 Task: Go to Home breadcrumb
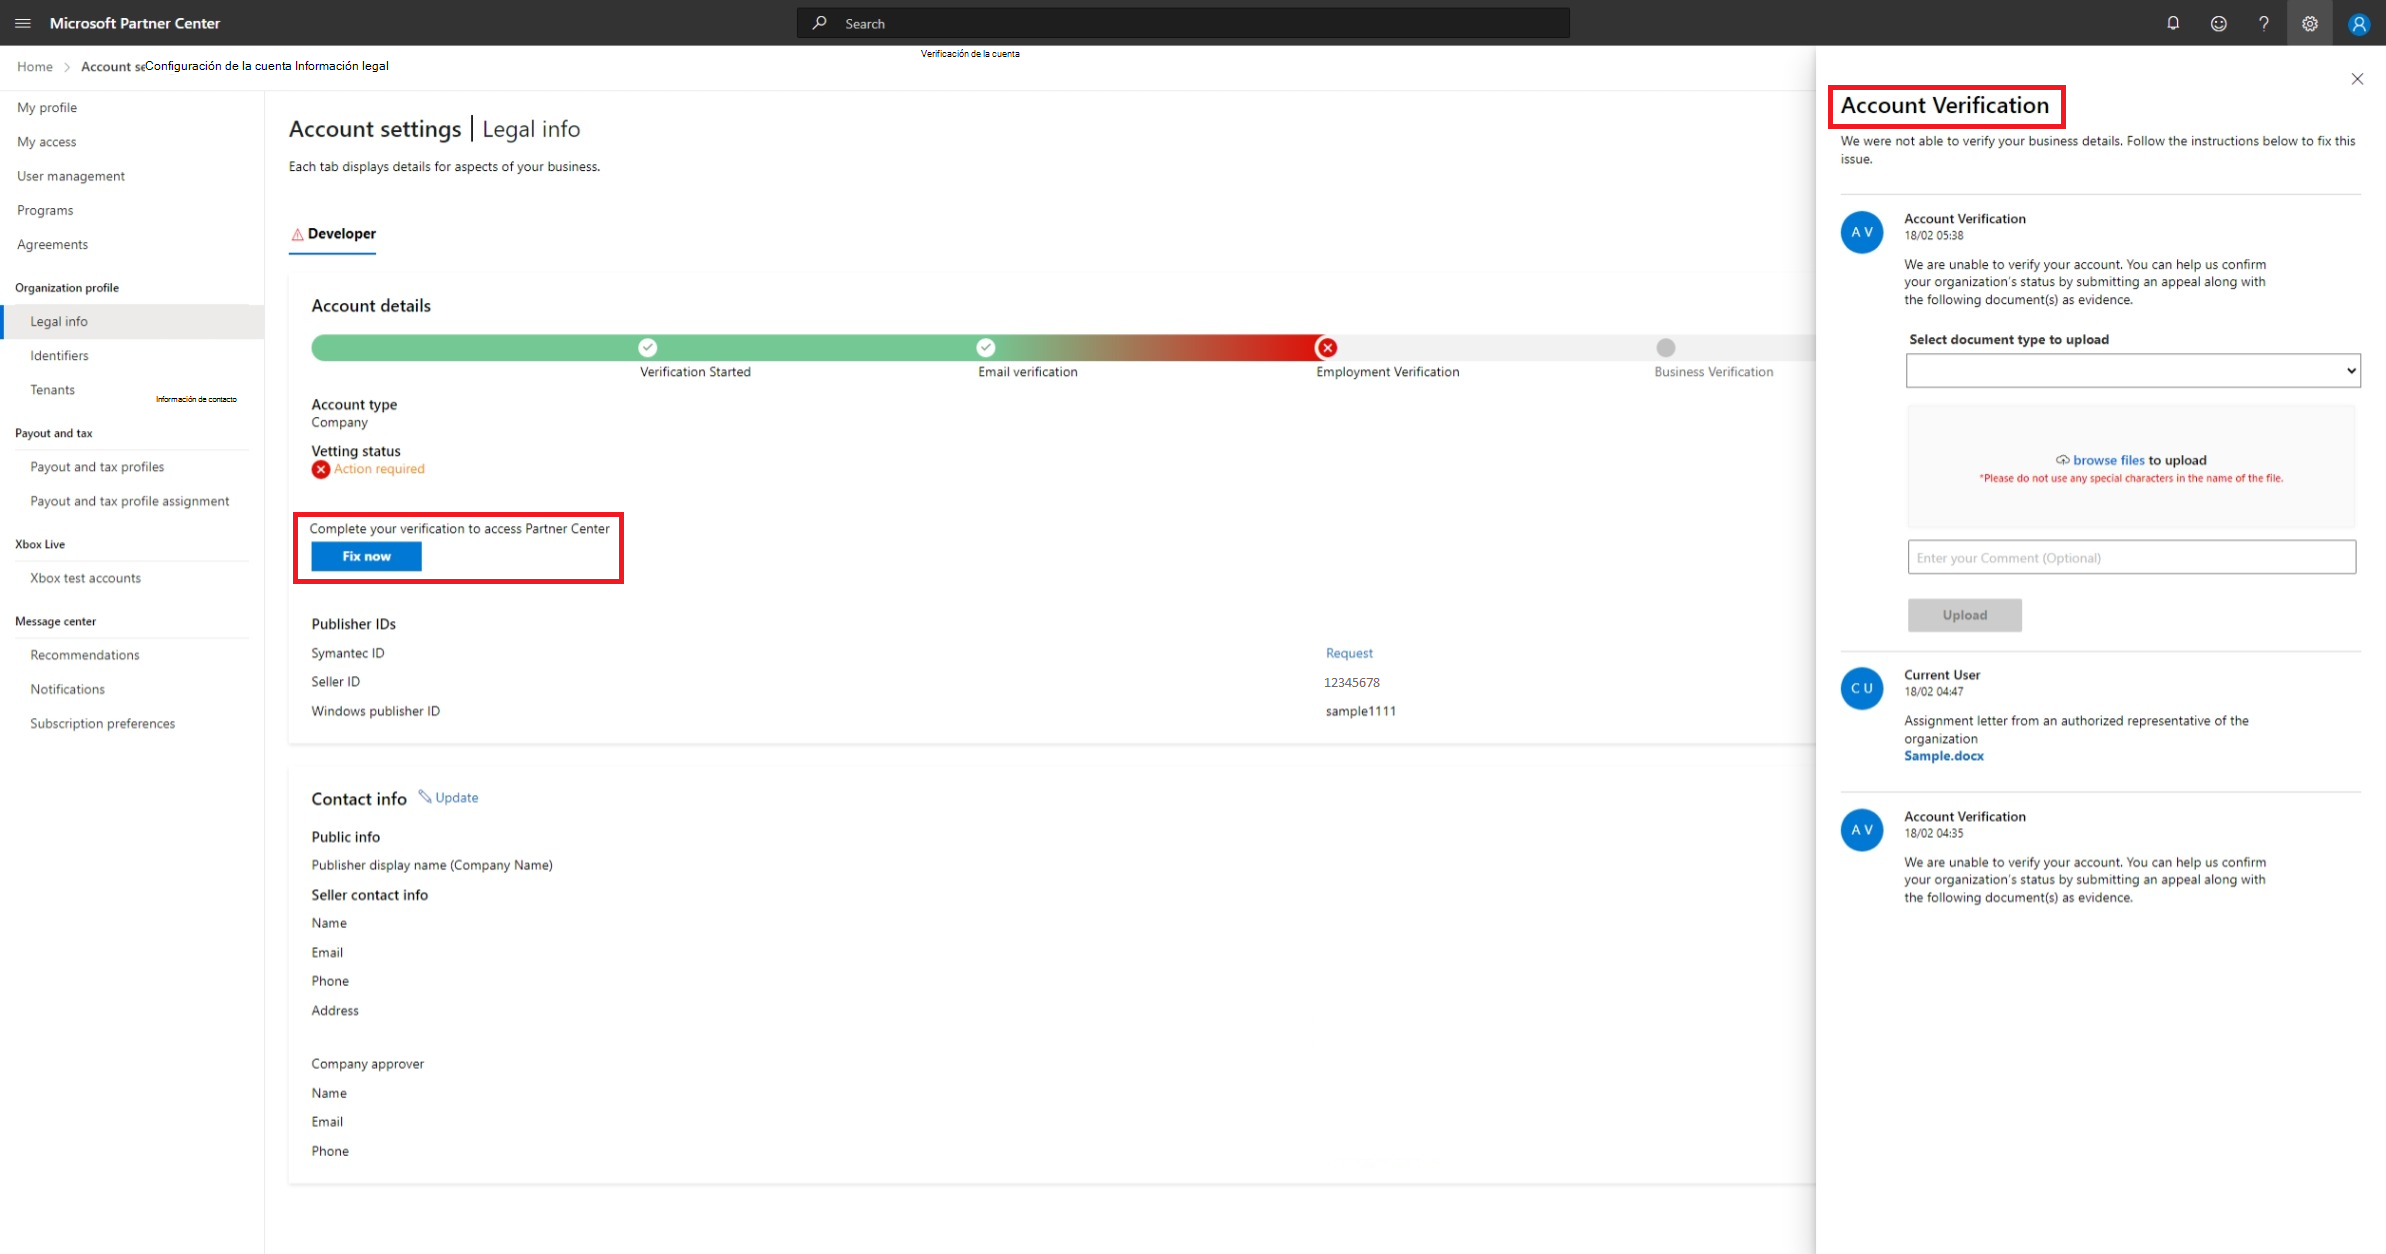(35, 66)
